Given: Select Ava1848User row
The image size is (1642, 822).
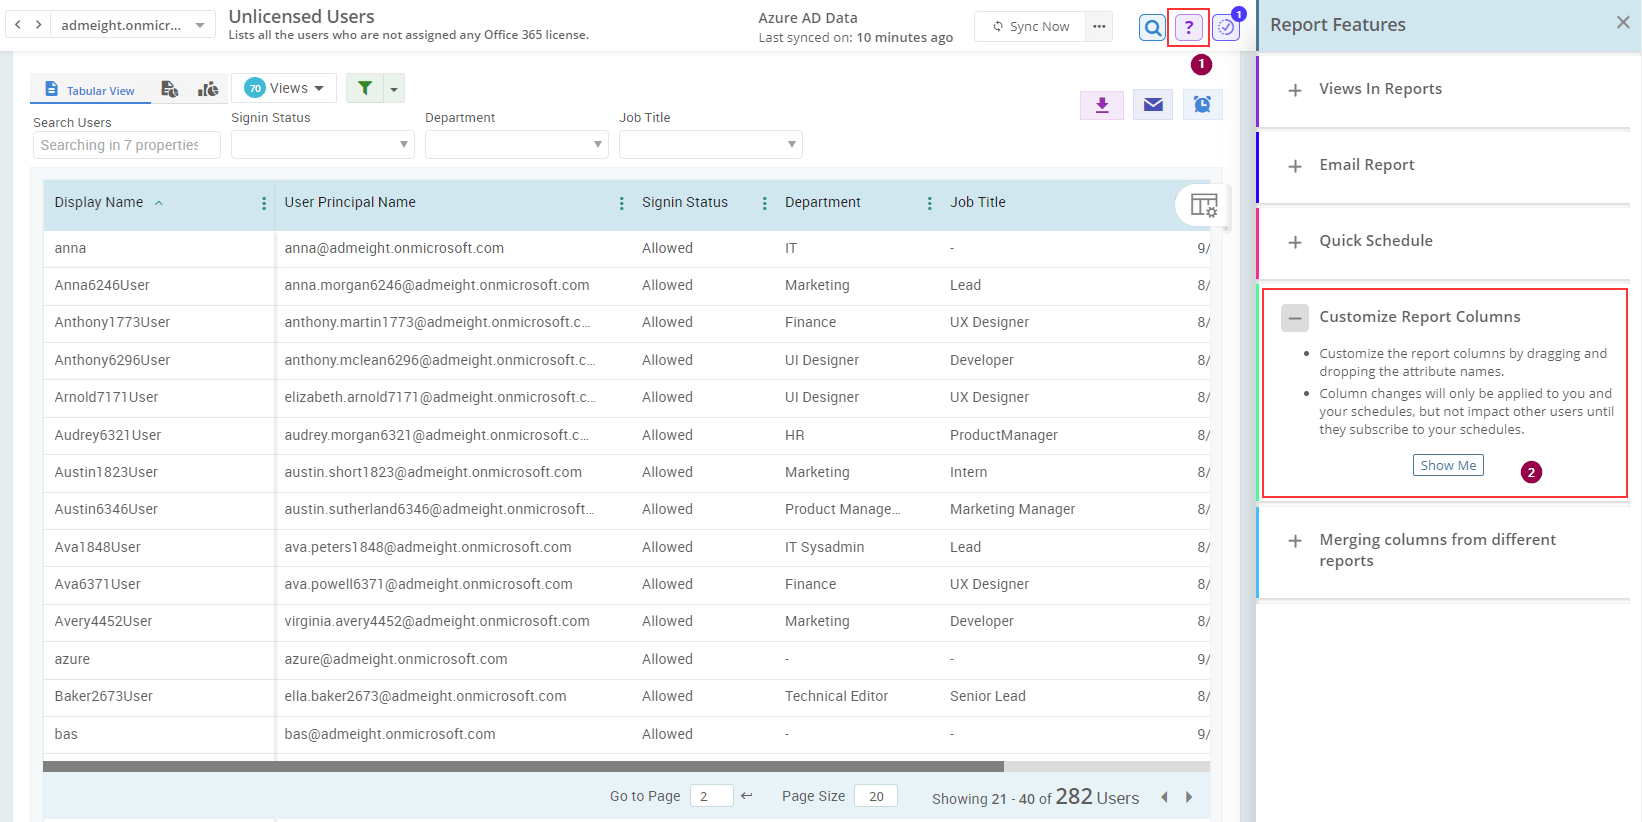Looking at the screenshot, I should click(x=97, y=547).
